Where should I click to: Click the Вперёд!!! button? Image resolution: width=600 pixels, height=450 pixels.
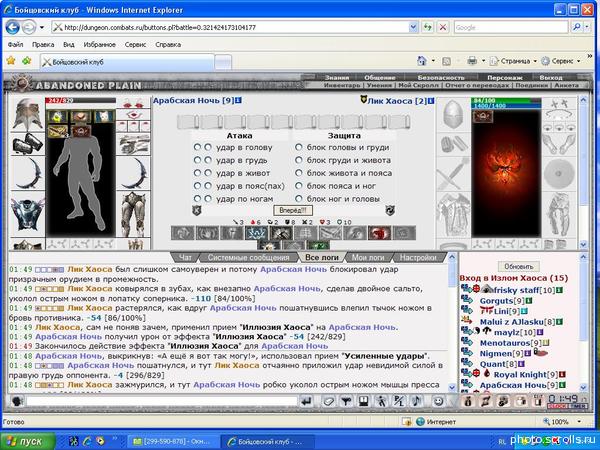pos(293,210)
